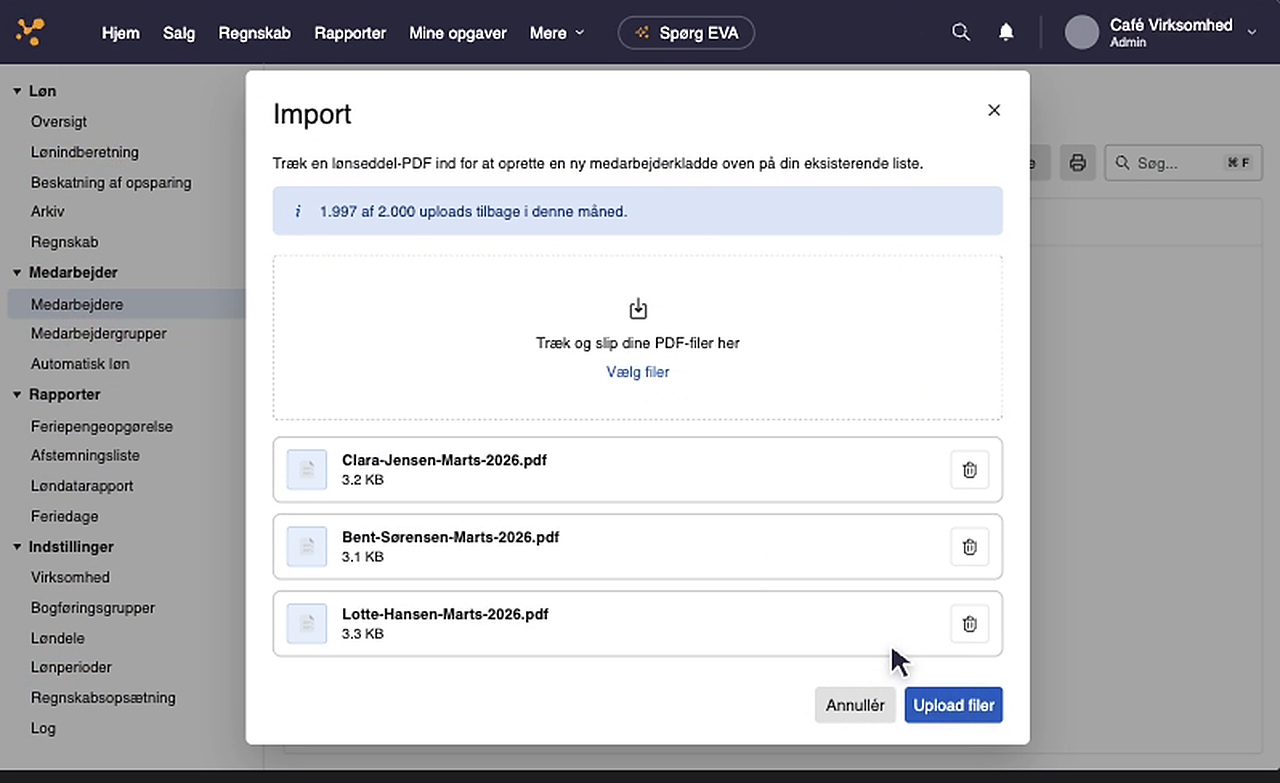
Task: Open Oversigt in sidebar
Action: pos(59,121)
